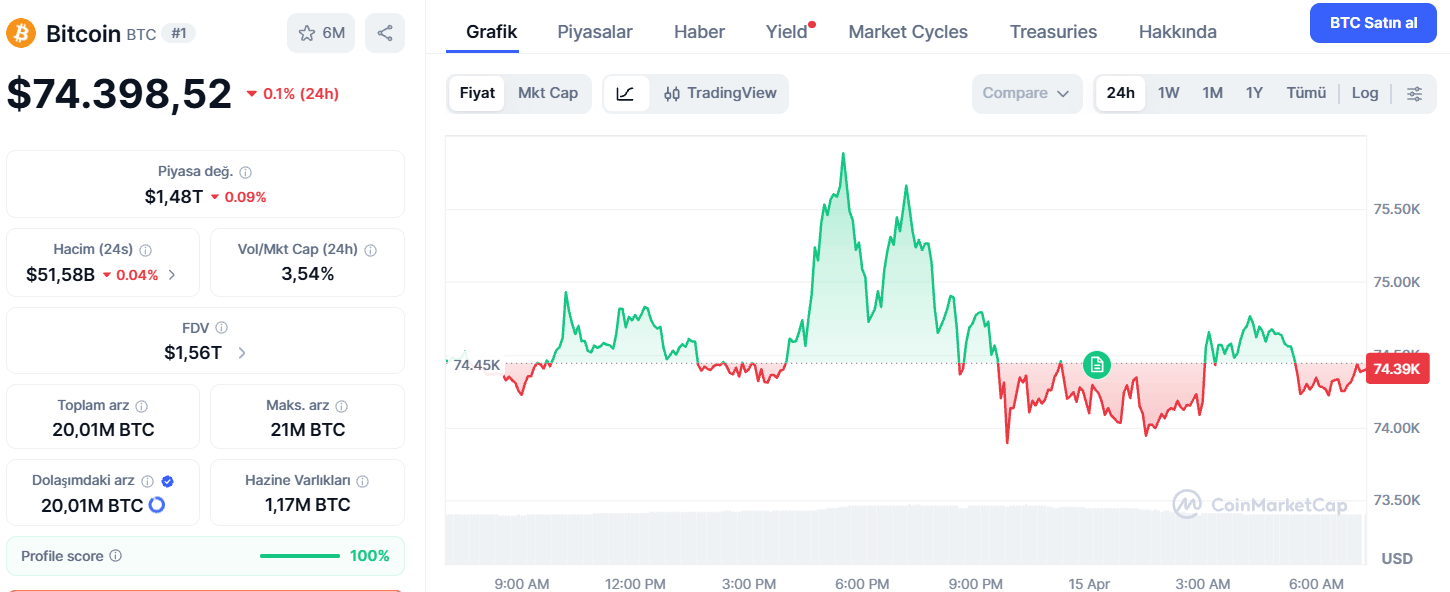Click the $1,48T market cap value
This screenshot has height=592, width=1450.
[174, 197]
